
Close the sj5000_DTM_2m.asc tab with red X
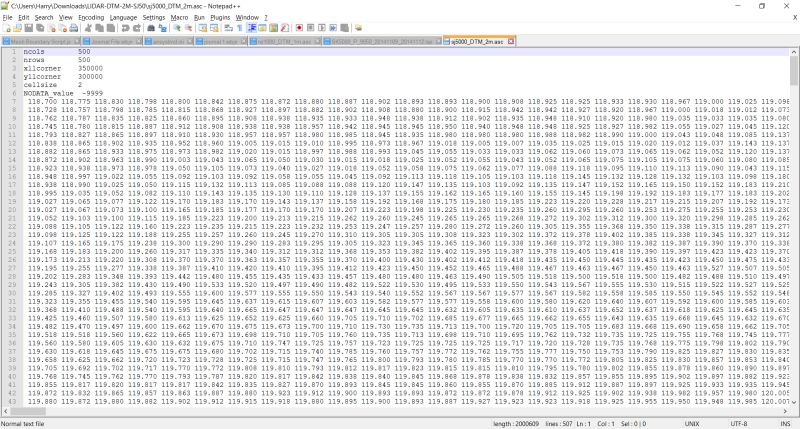pos(511,41)
